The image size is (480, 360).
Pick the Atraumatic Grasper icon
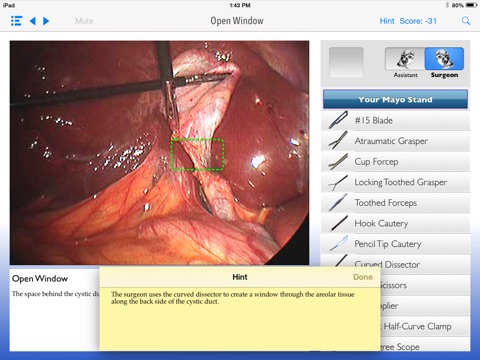tap(338, 140)
